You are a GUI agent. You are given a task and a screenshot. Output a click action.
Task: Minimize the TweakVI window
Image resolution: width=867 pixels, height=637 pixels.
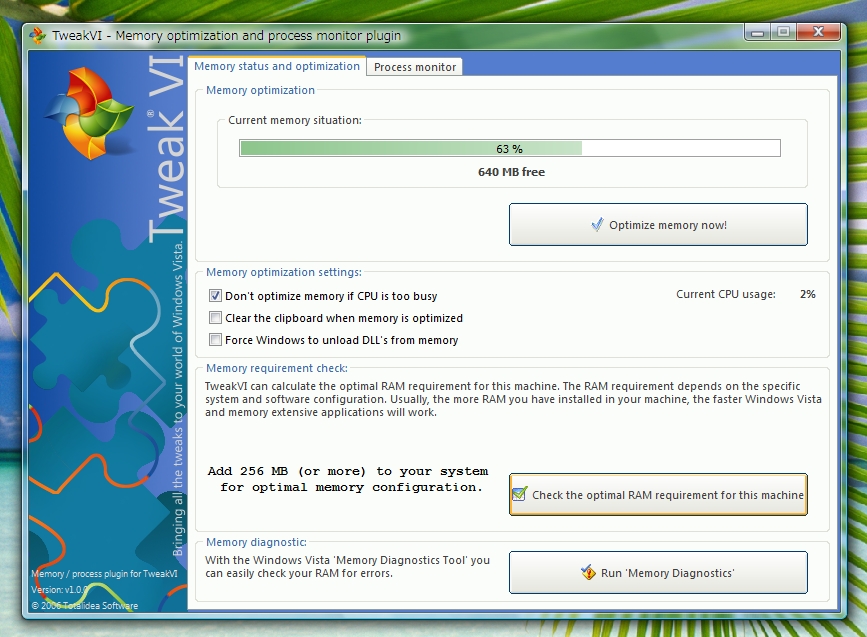click(x=758, y=33)
